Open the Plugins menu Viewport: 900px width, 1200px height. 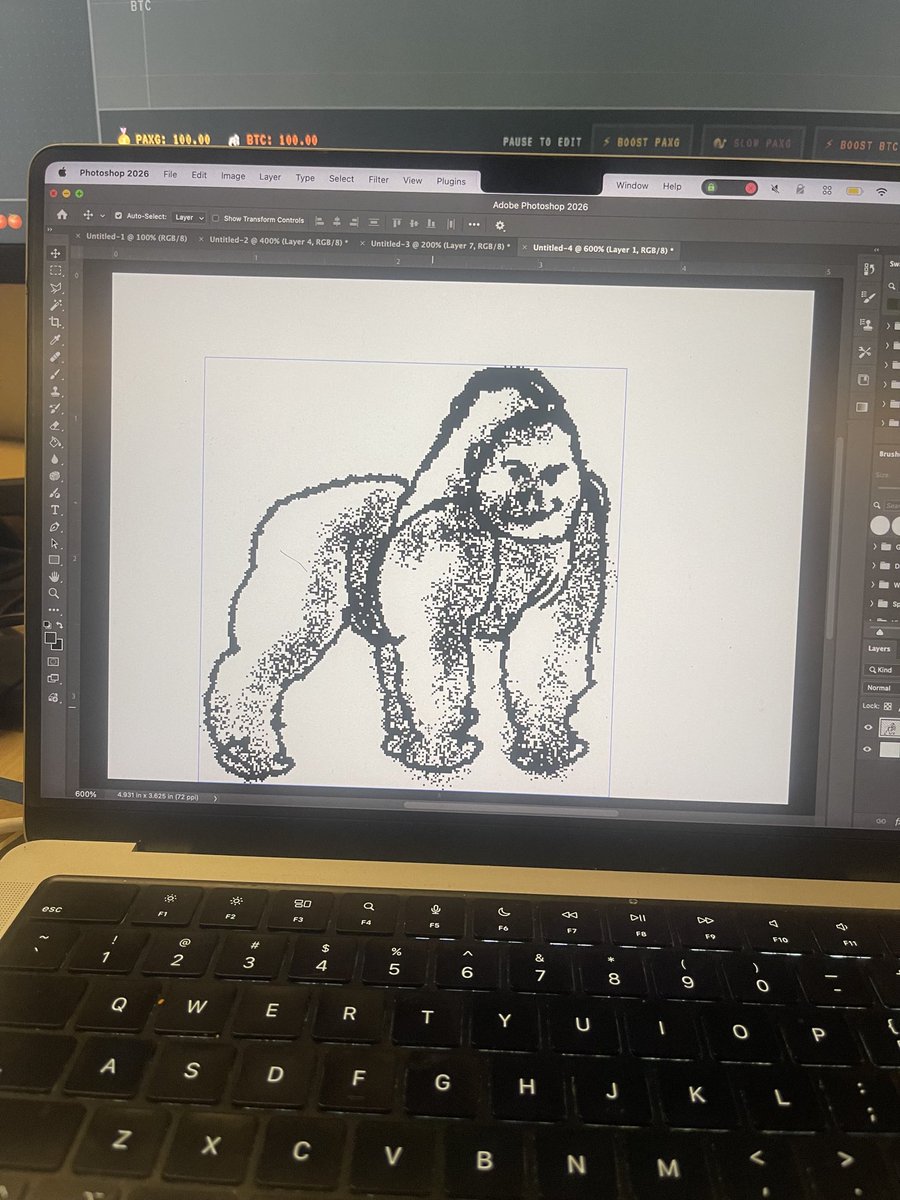coord(451,181)
